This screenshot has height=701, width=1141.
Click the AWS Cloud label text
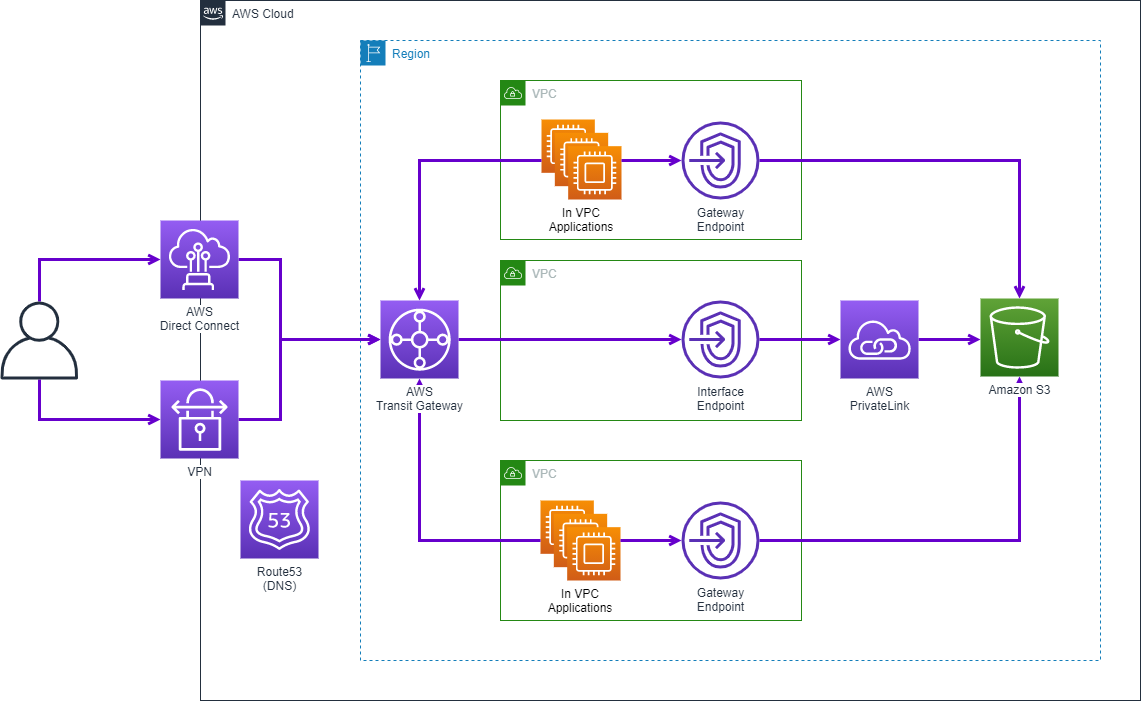(x=260, y=13)
